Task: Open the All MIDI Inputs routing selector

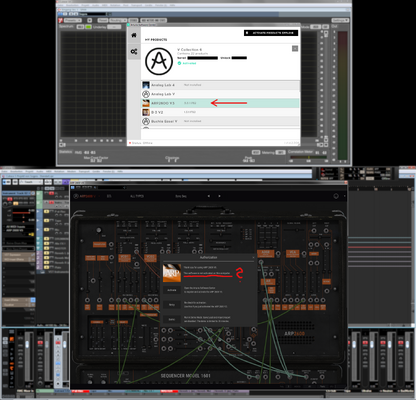Action: (x=18, y=227)
